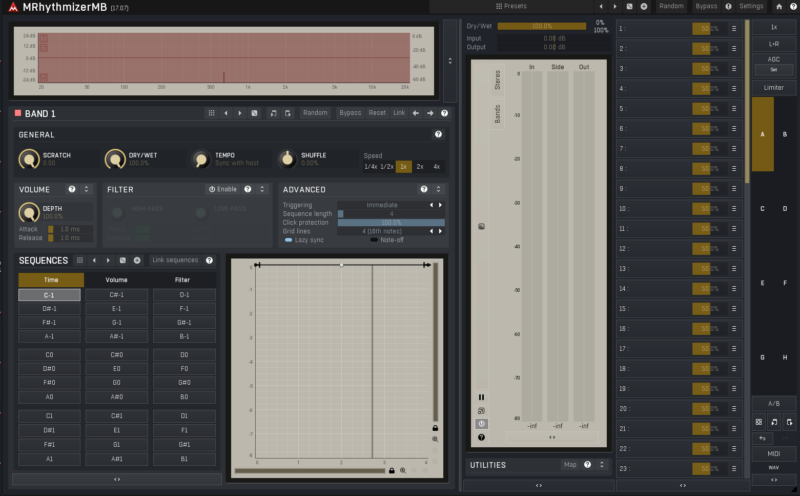This screenshot has height=496, width=800.
Task: Click the General section help icon
Action: 438,134
